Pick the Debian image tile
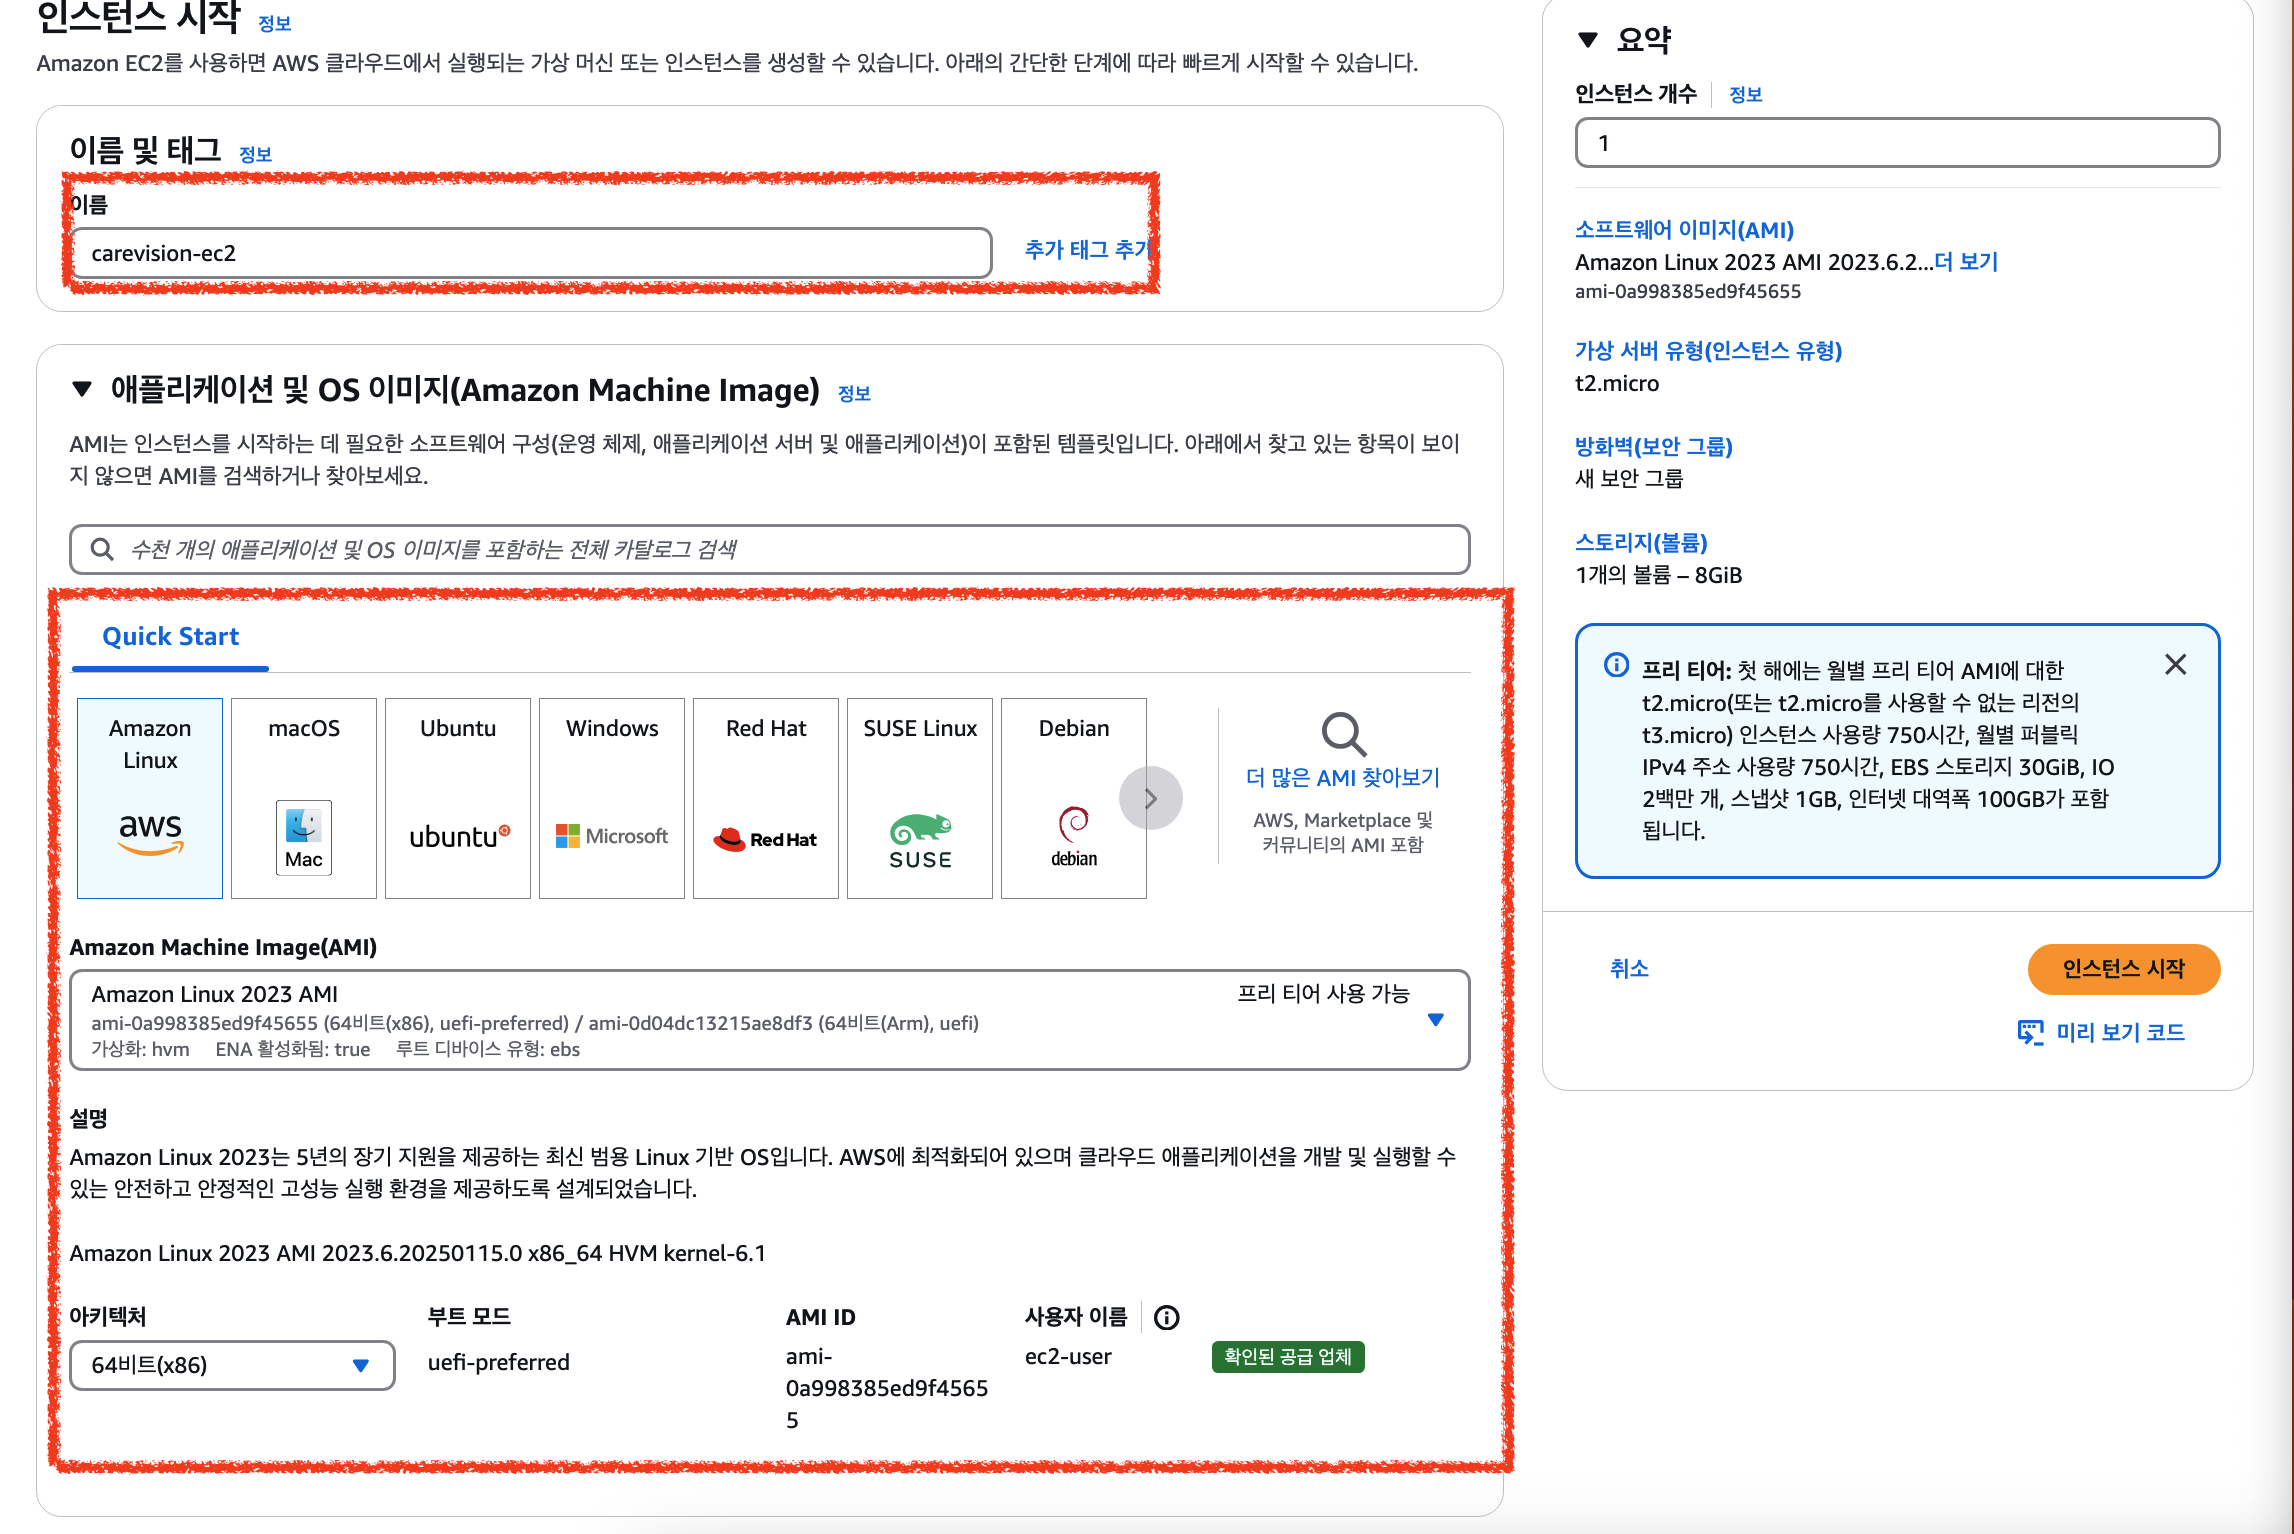The height and width of the screenshot is (1534, 2294). (1074, 797)
